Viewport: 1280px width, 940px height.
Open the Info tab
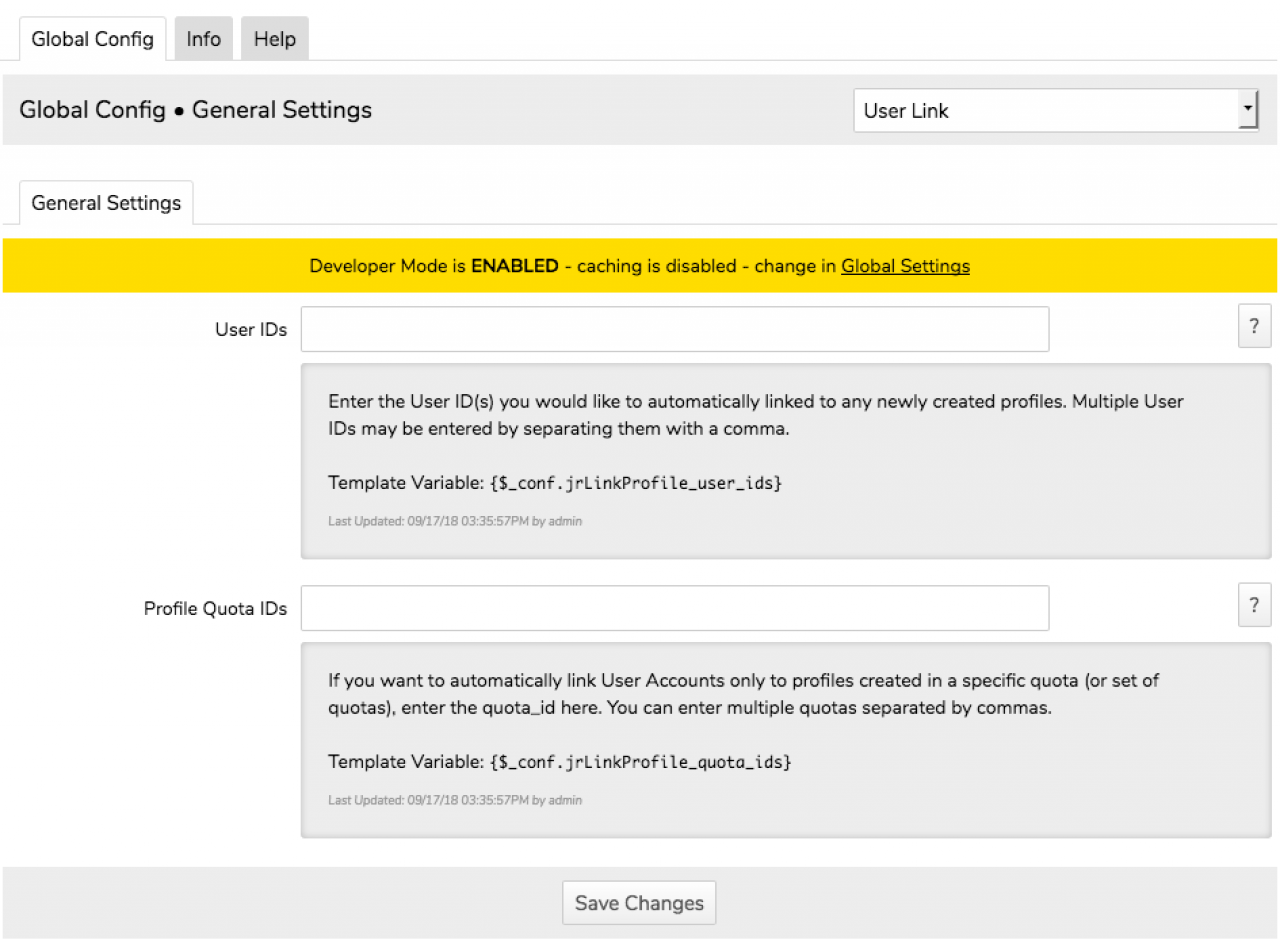point(204,39)
